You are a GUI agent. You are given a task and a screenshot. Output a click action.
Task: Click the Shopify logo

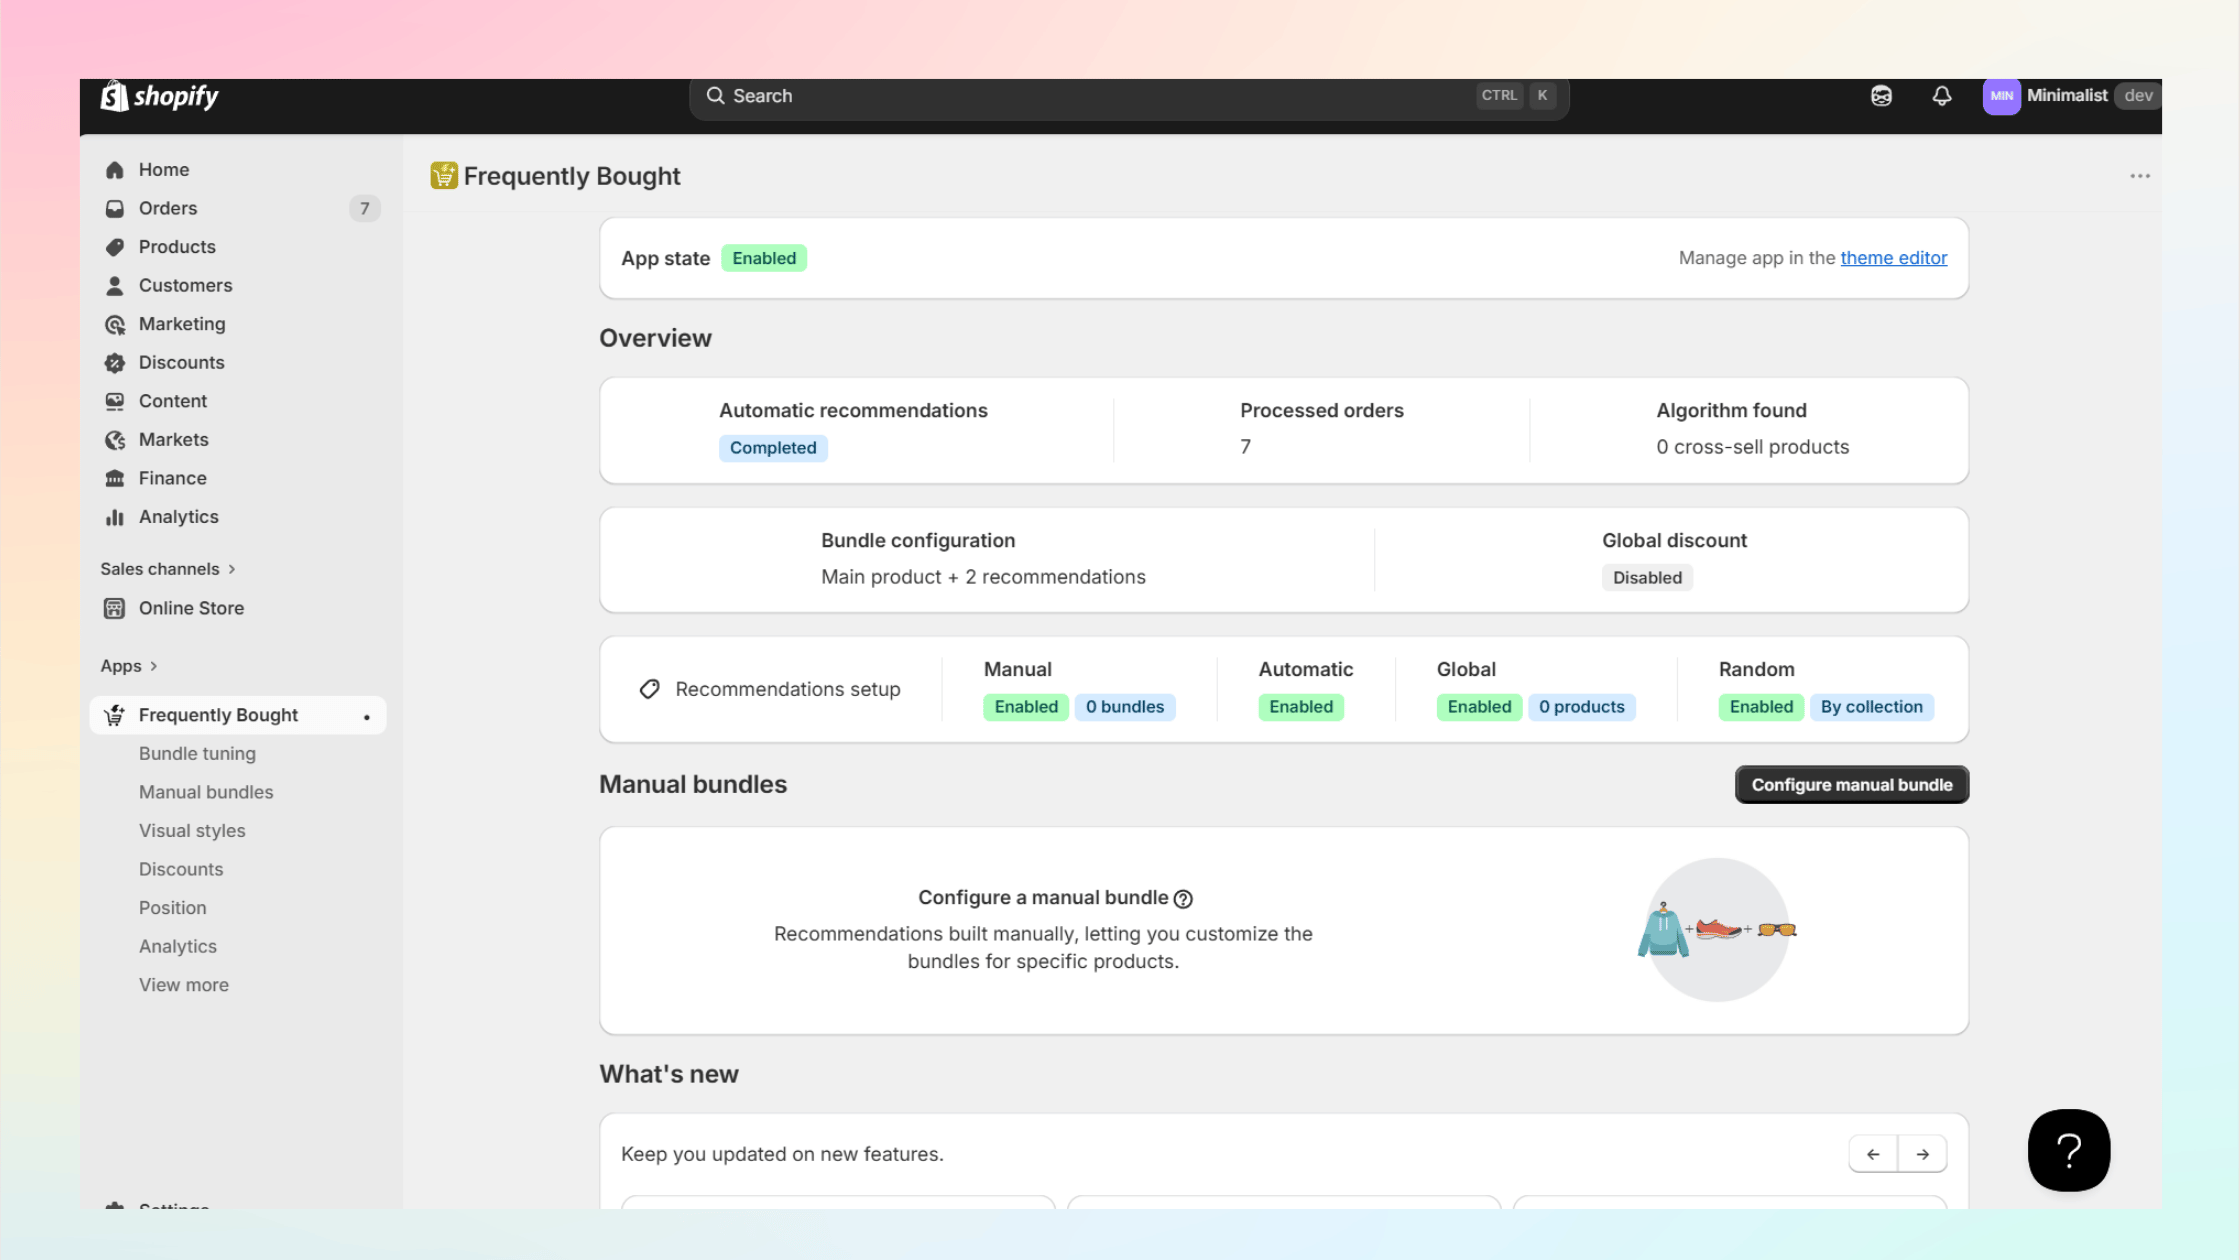pyautogui.click(x=159, y=96)
